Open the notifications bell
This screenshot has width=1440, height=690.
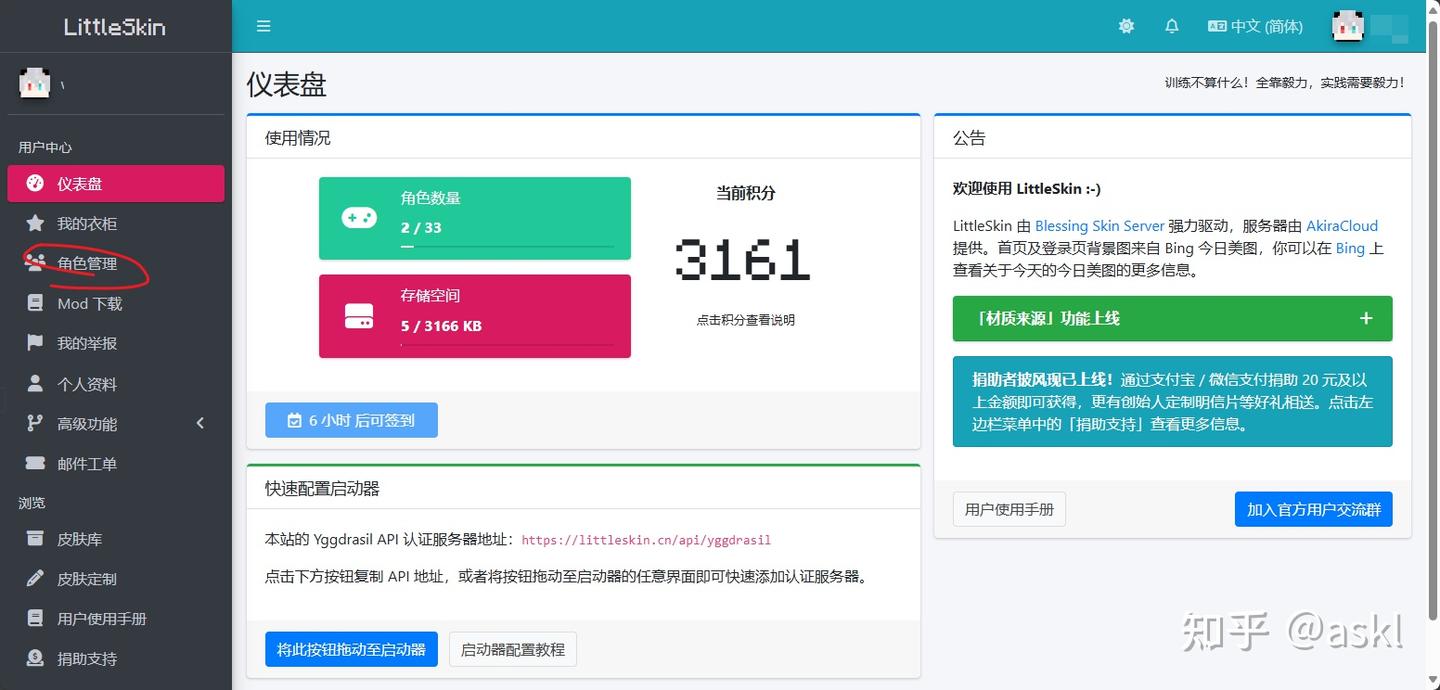tap(1171, 26)
